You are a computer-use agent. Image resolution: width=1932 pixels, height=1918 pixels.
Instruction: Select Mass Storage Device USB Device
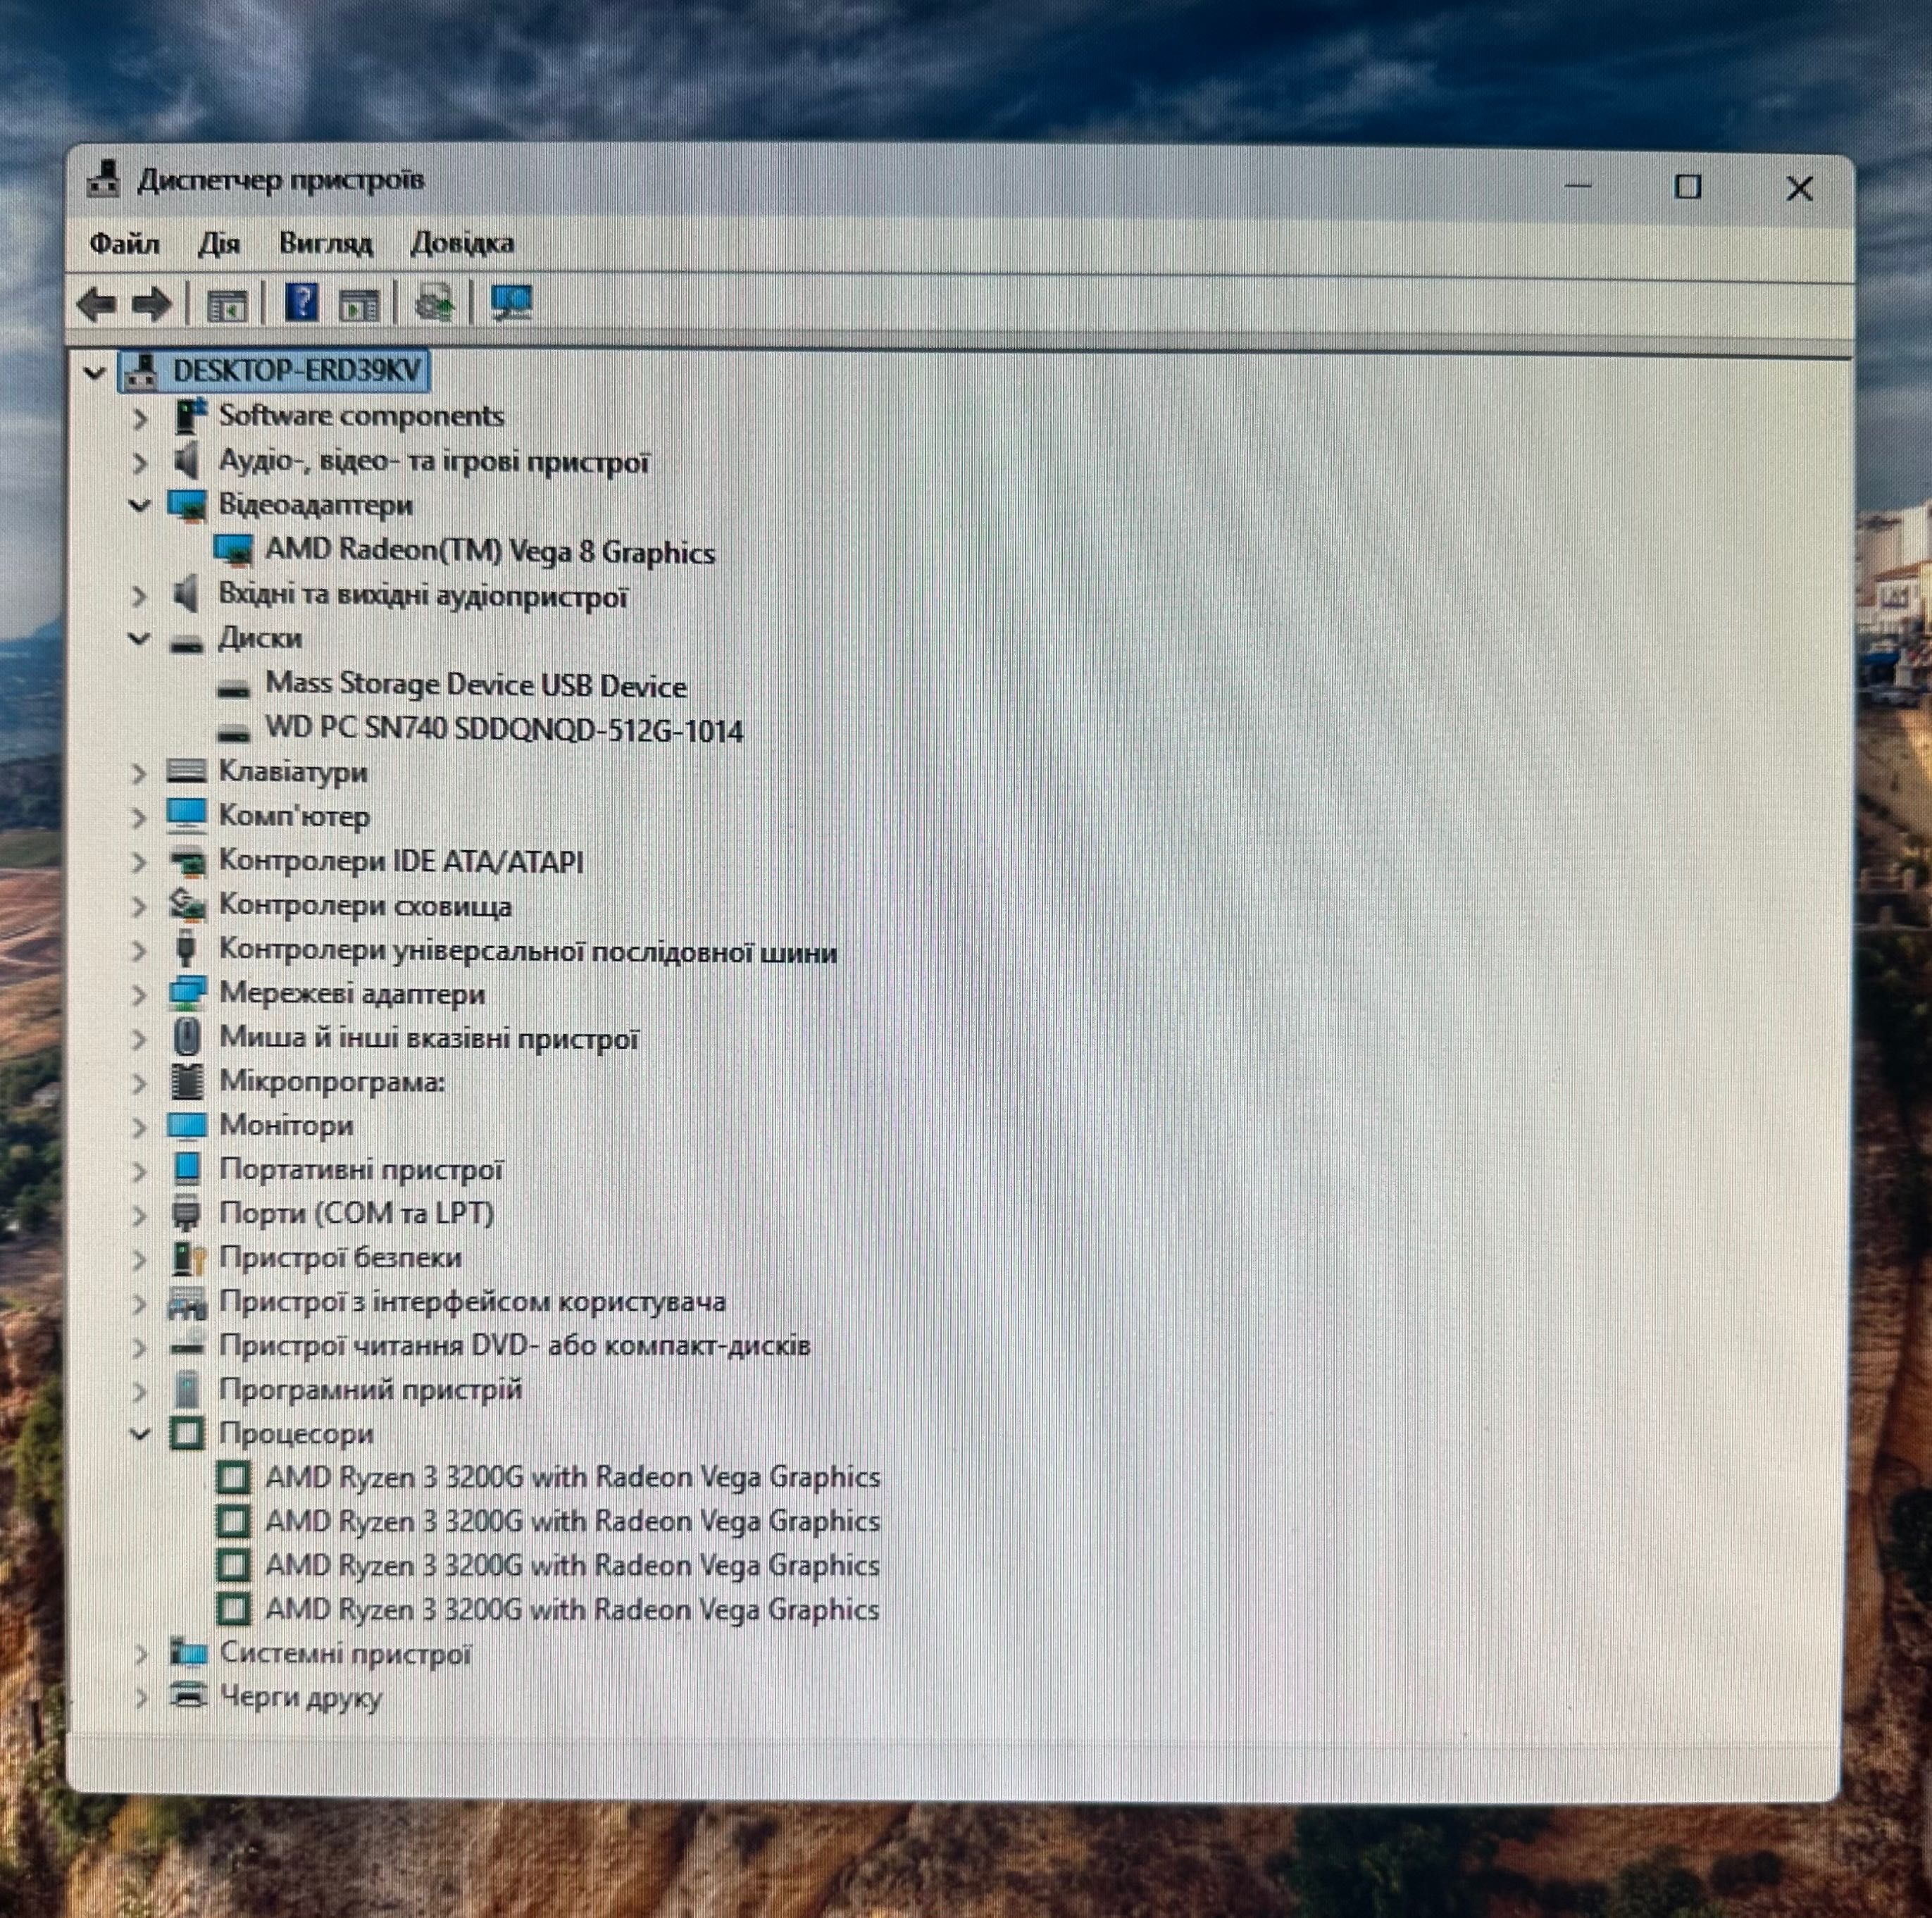tap(476, 685)
